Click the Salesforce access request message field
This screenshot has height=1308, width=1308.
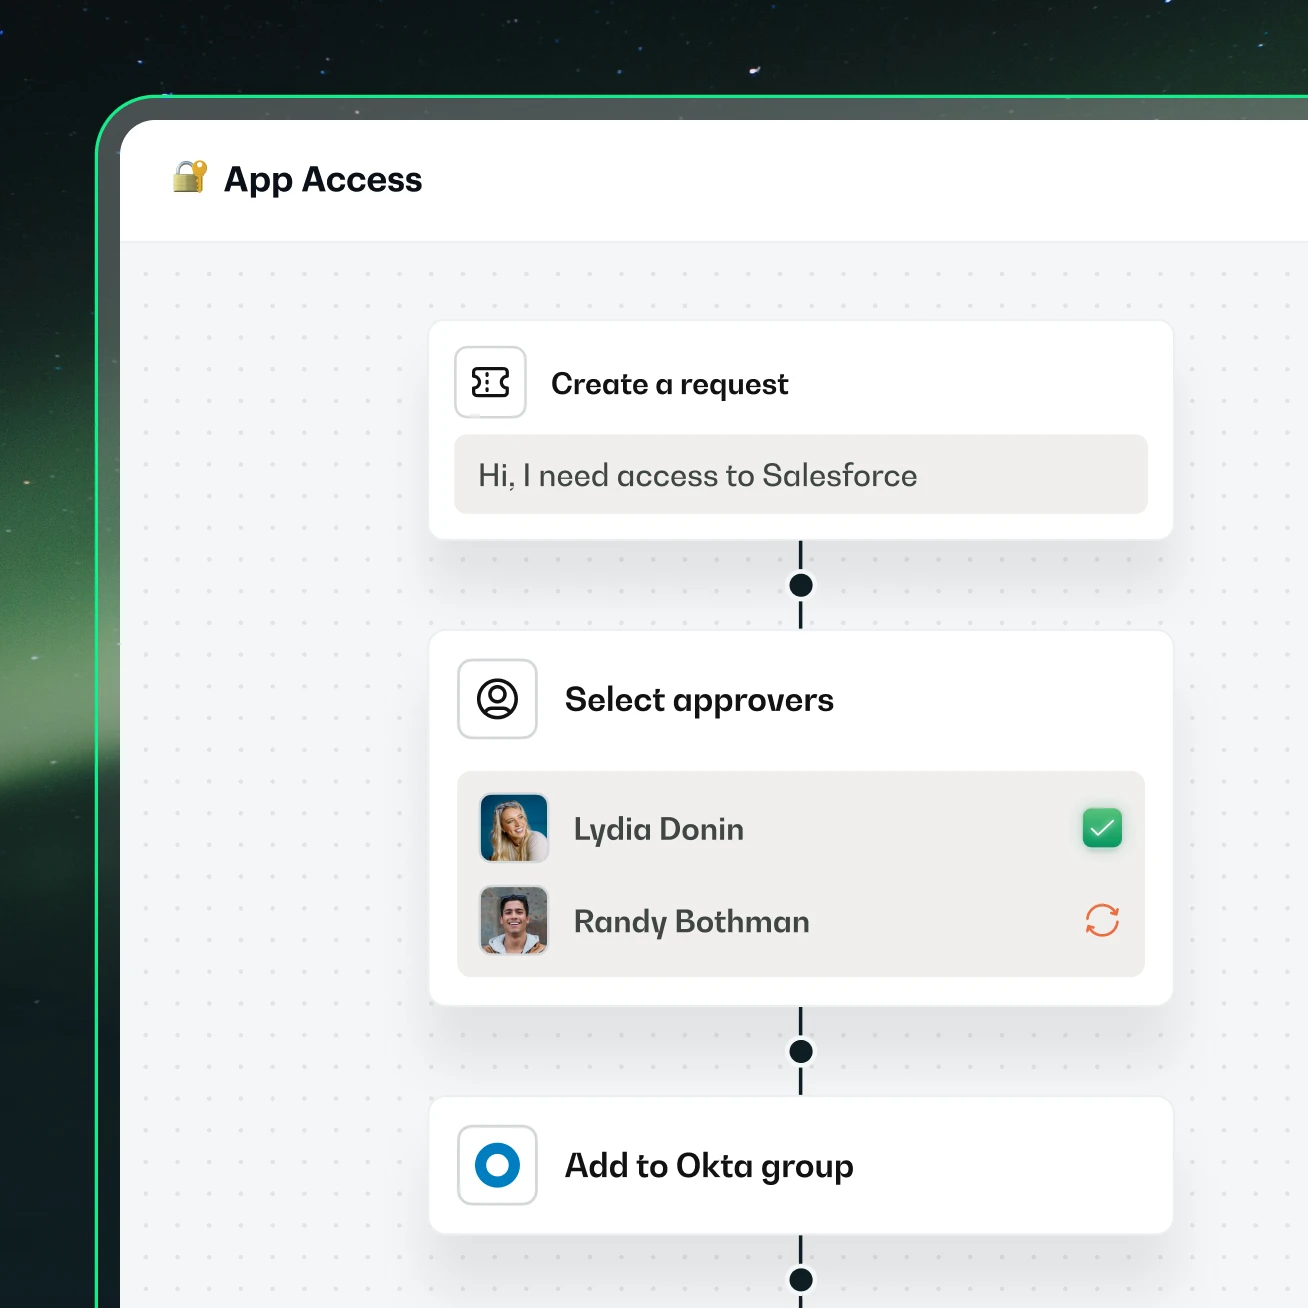coord(800,475)
